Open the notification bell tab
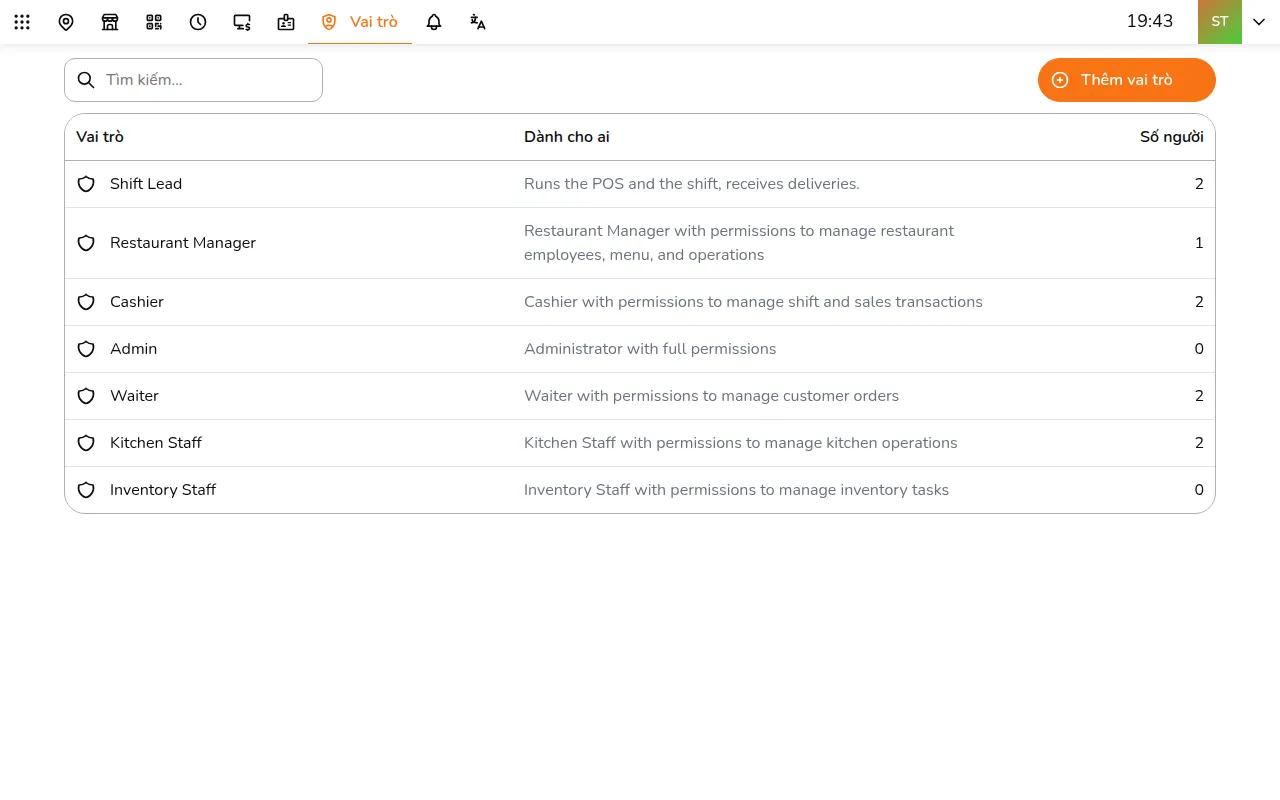This screenshot has width=1280, height=800. point(434,22)
